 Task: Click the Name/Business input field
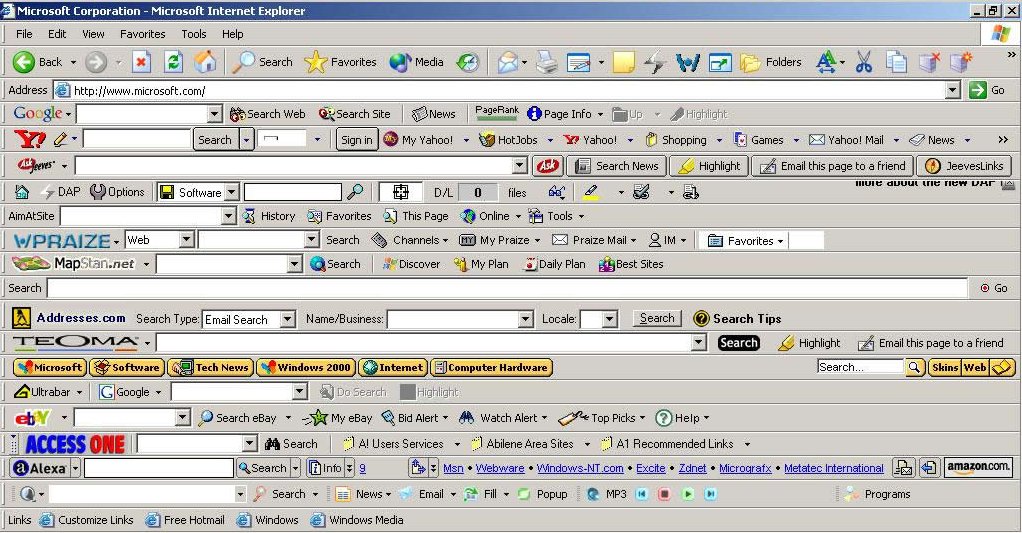tap(460, 319)
